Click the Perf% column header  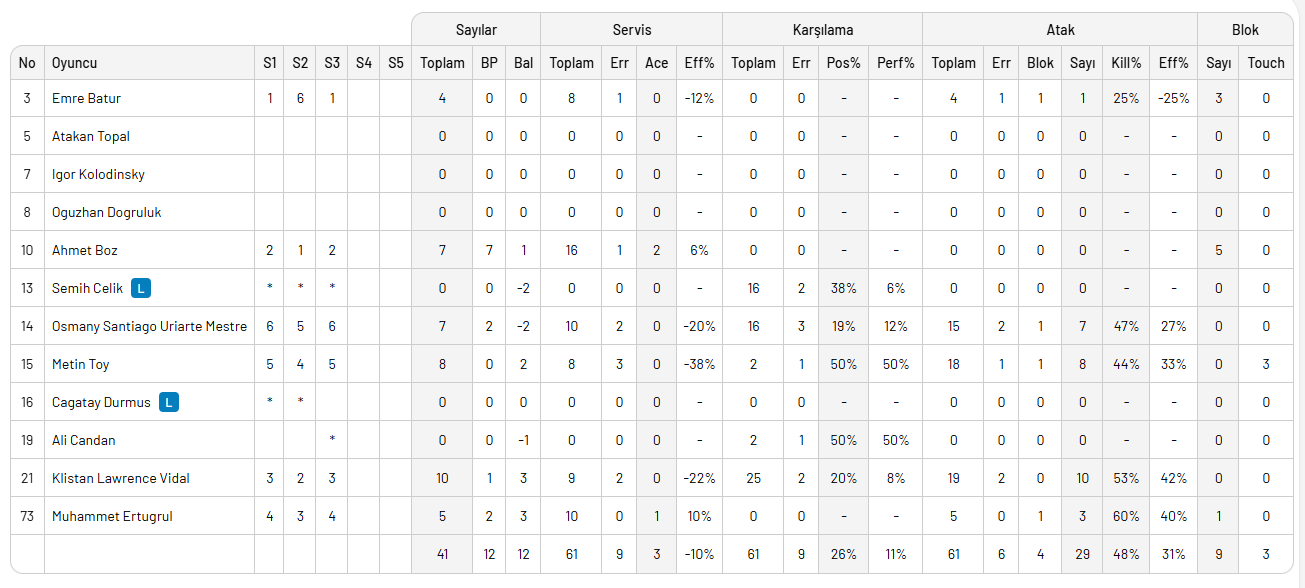pyautogui.click(x=895, y=63)
